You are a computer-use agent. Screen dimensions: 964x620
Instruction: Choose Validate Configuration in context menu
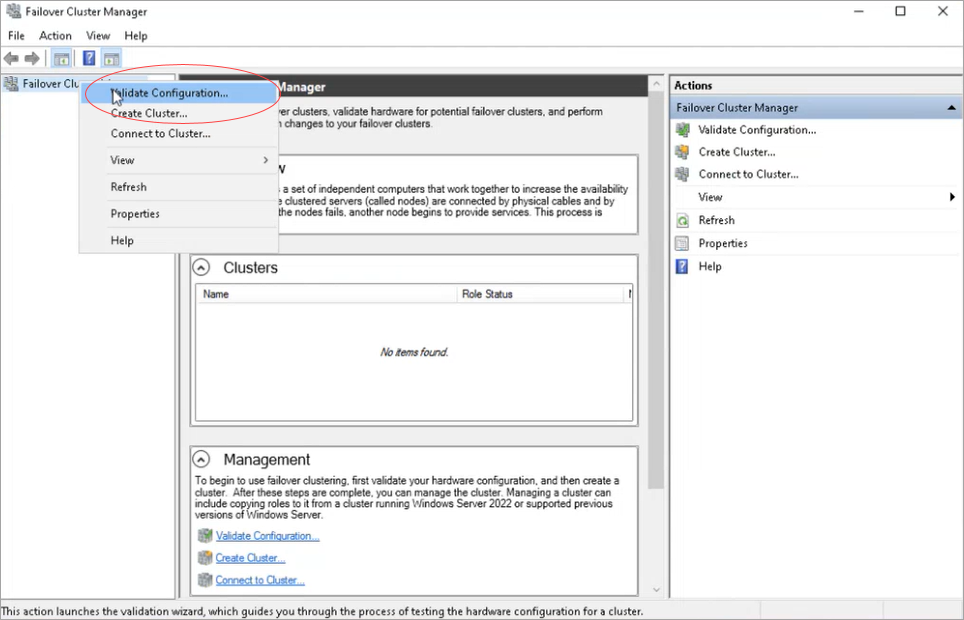tap(179, 93)
